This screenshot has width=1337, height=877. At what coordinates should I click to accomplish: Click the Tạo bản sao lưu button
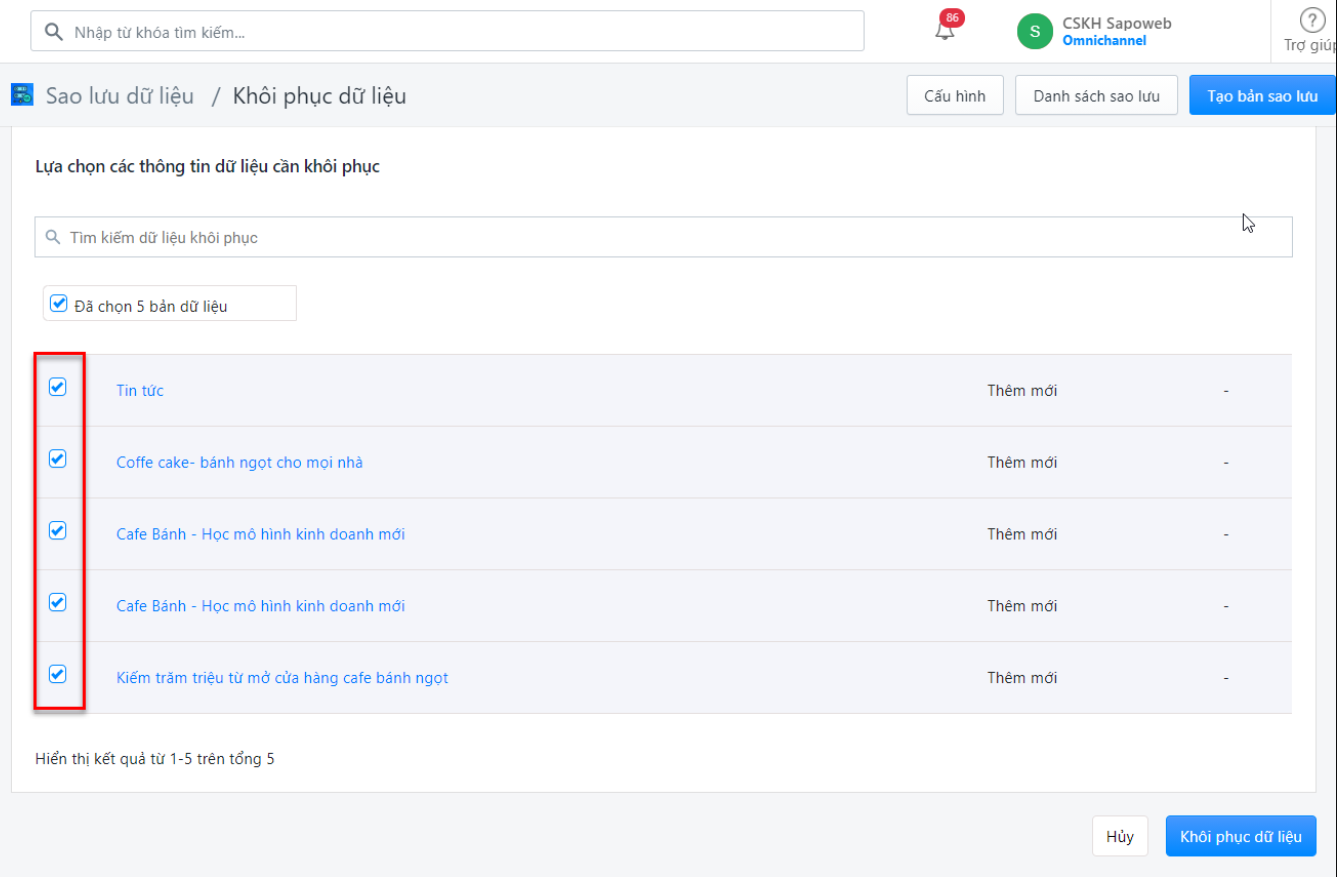pyautogui.click(x=1263, y=96)
